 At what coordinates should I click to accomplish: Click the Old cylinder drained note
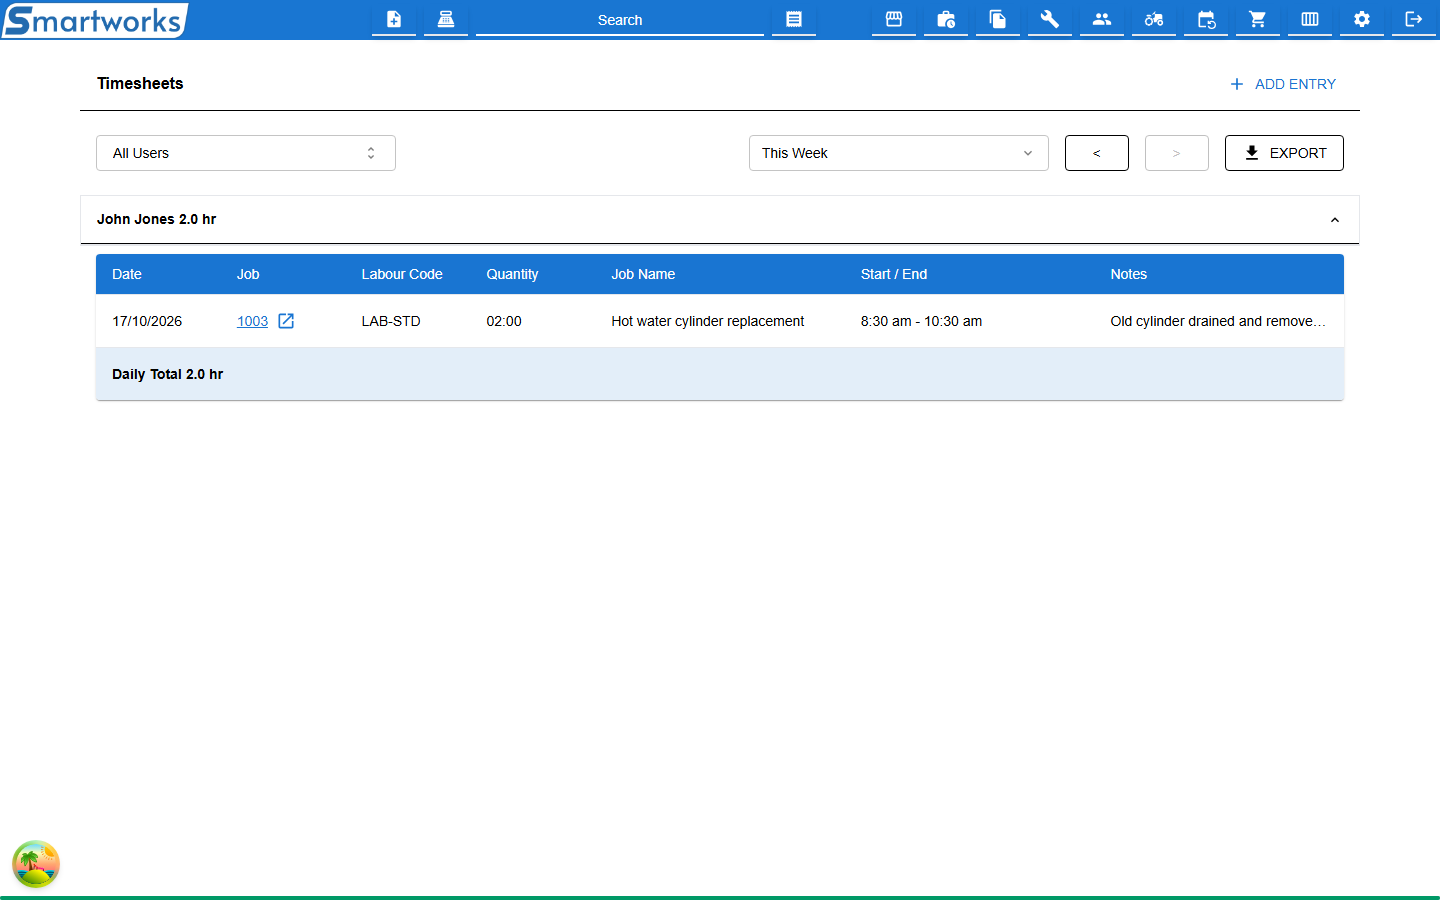1218,321
